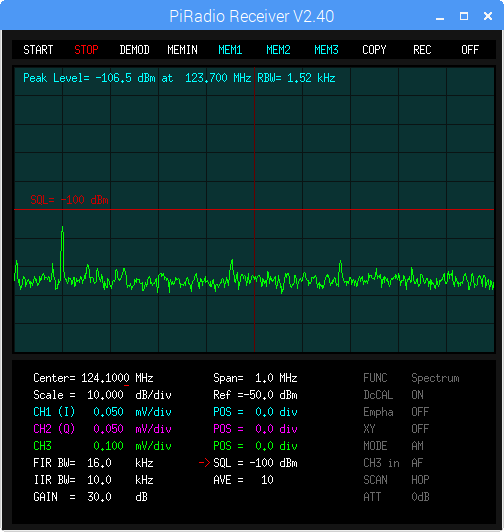
Task: Click the START button
Action: [38, 50]
